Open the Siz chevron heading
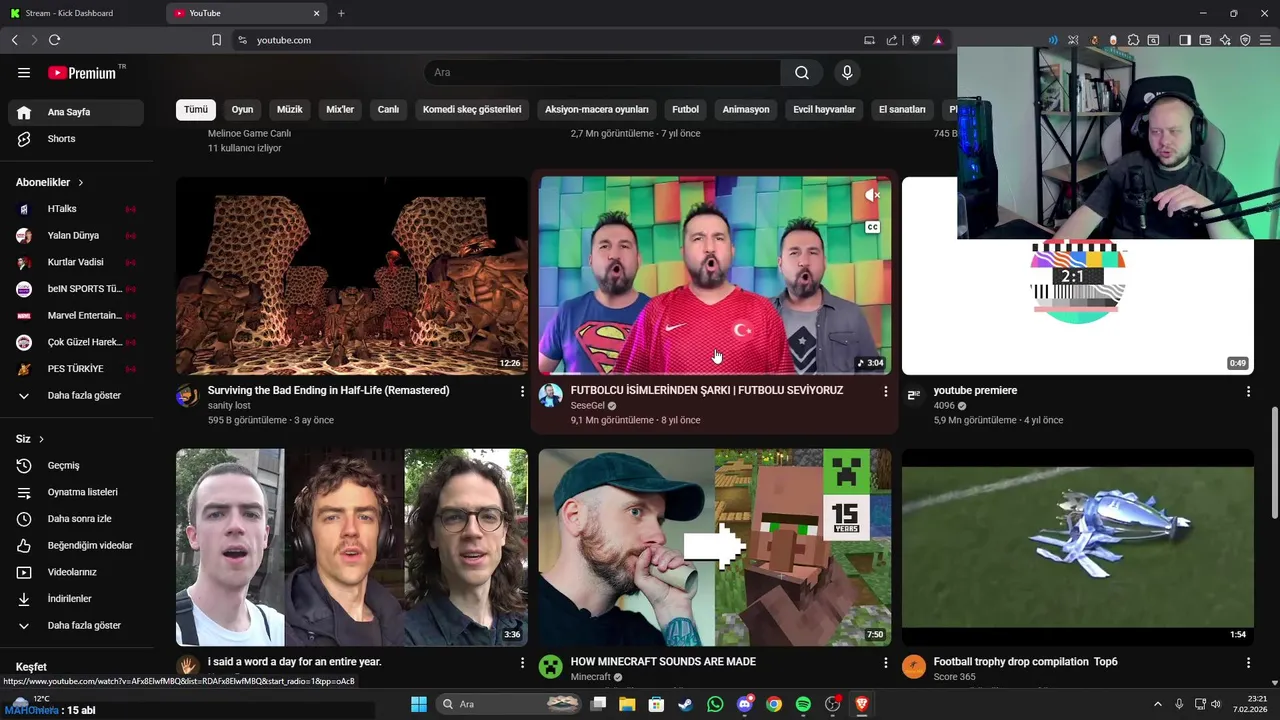This screenshot has height=720, width=1280. pyautogui.click(x=30, y=439)
